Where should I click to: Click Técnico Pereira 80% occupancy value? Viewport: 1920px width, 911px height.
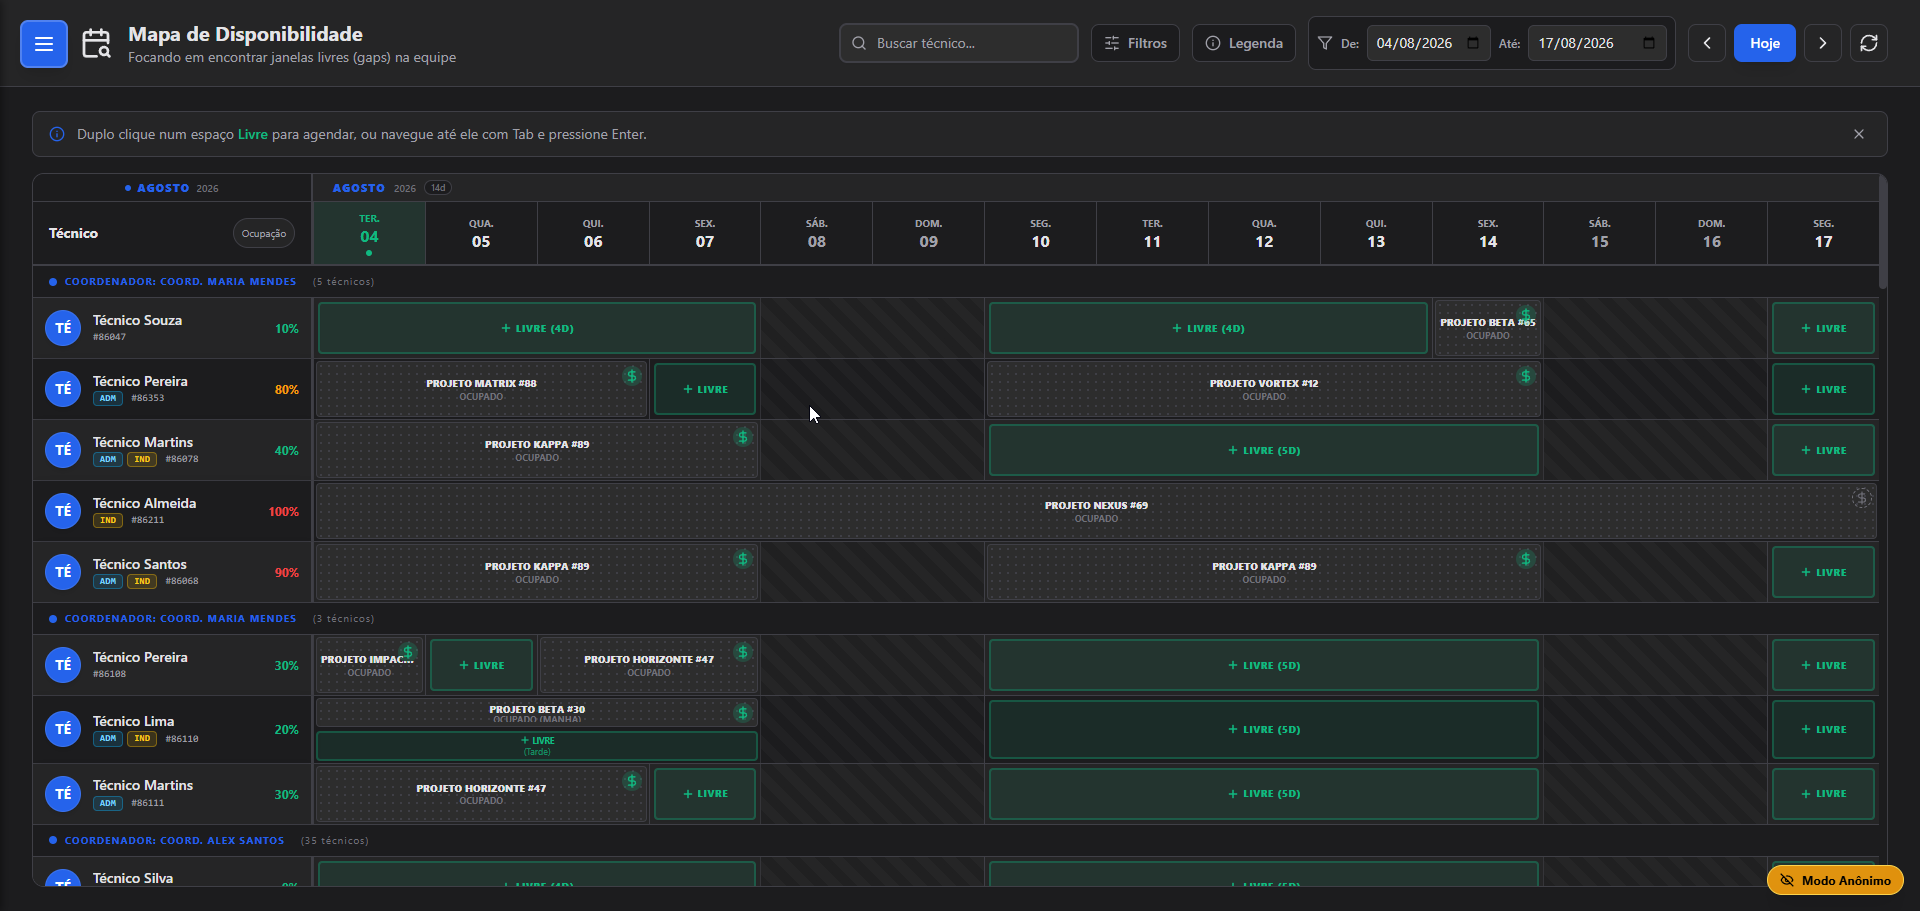pos(287,390)
